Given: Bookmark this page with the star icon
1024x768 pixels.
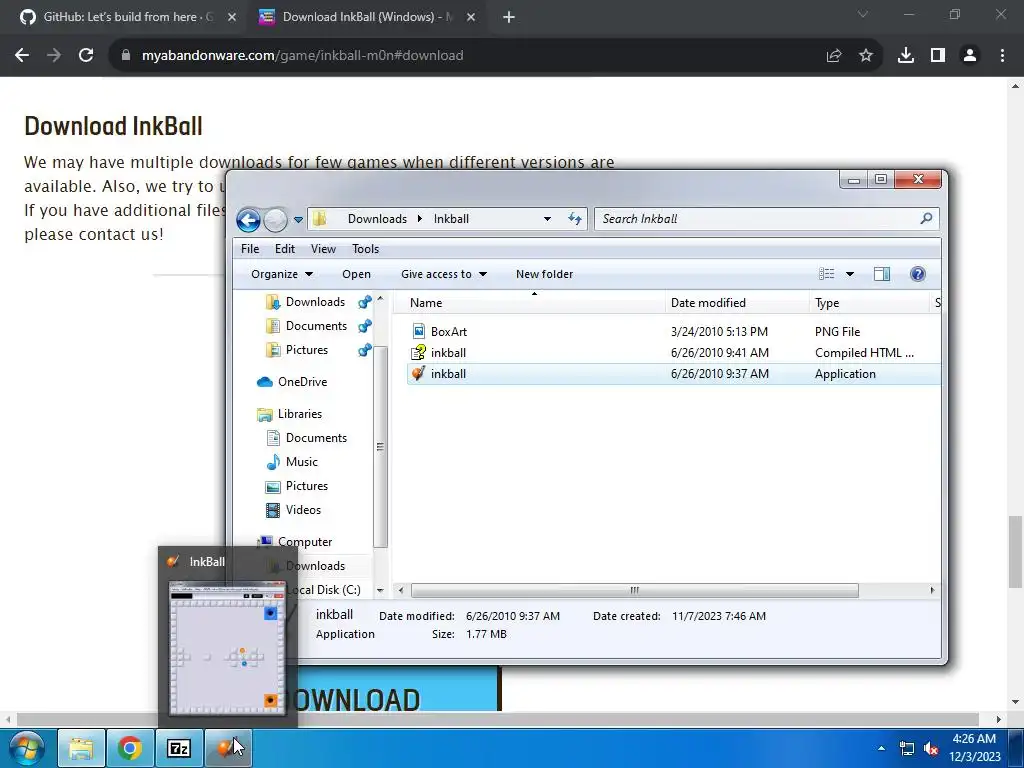Looking at the screenshot, I should tap(866, 56).
